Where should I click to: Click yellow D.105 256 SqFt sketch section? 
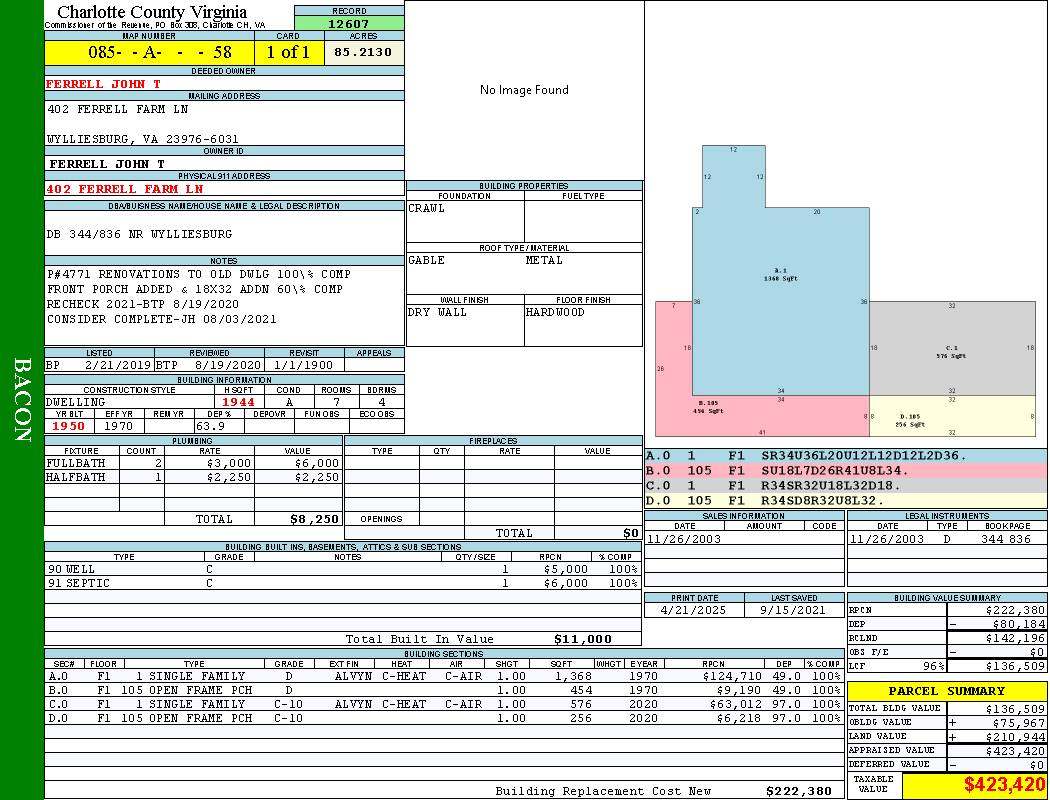click(952, 416)
